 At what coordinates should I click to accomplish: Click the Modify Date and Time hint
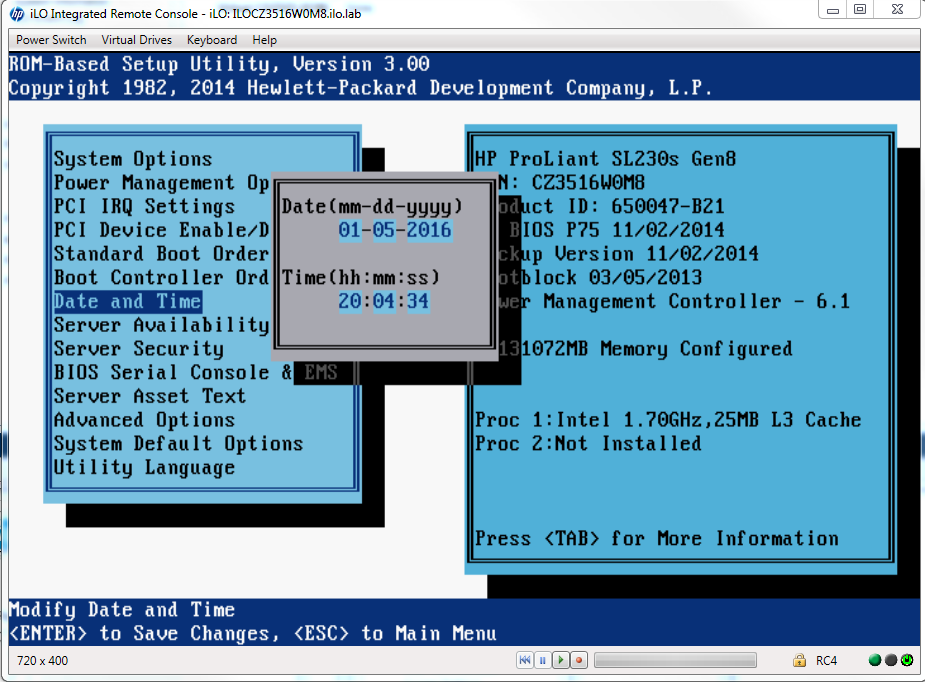click(122, 609)
